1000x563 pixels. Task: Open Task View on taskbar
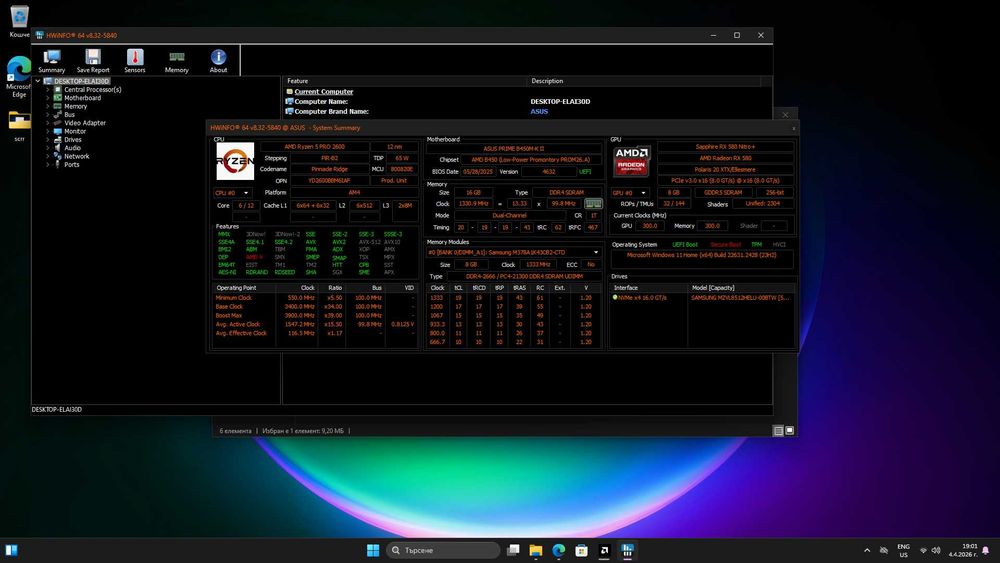coord(513,550)
